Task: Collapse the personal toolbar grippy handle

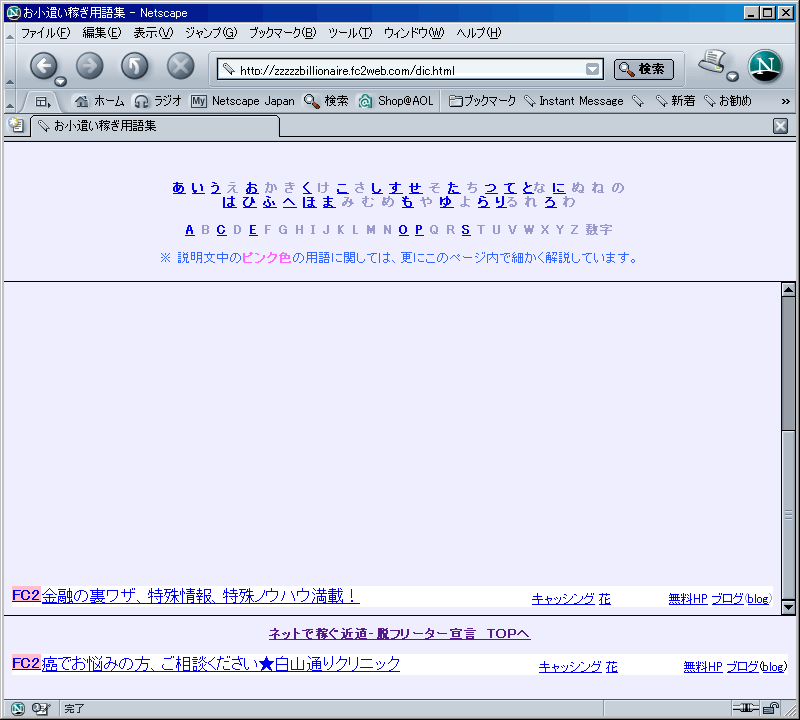Action: (x=10, y=102)
